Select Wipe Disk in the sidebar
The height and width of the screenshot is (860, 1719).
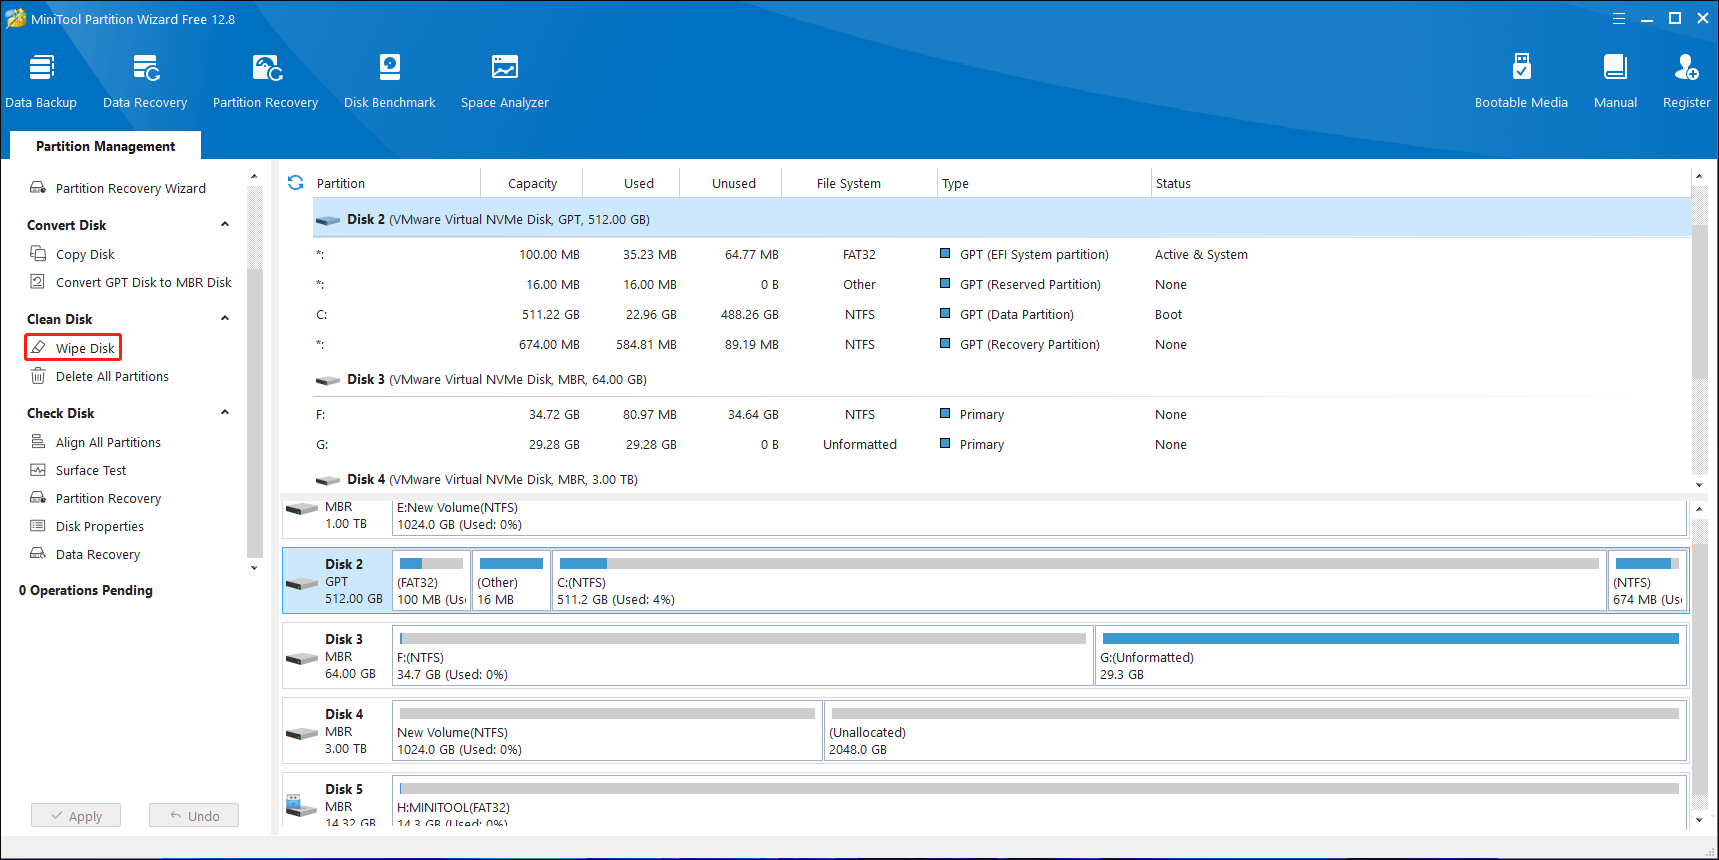pyautogui.click(x=73, y=348)
